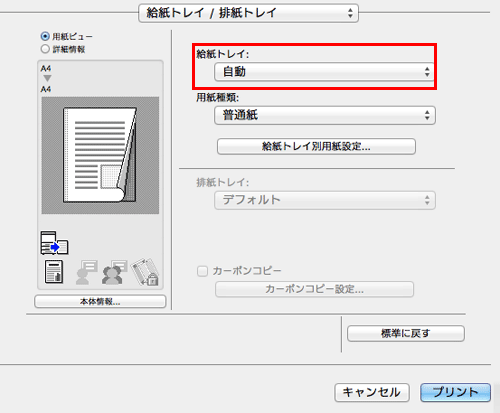
Task: Open the 給紙トレイ dropdown set to 自動
Action: tap(324, 72)
